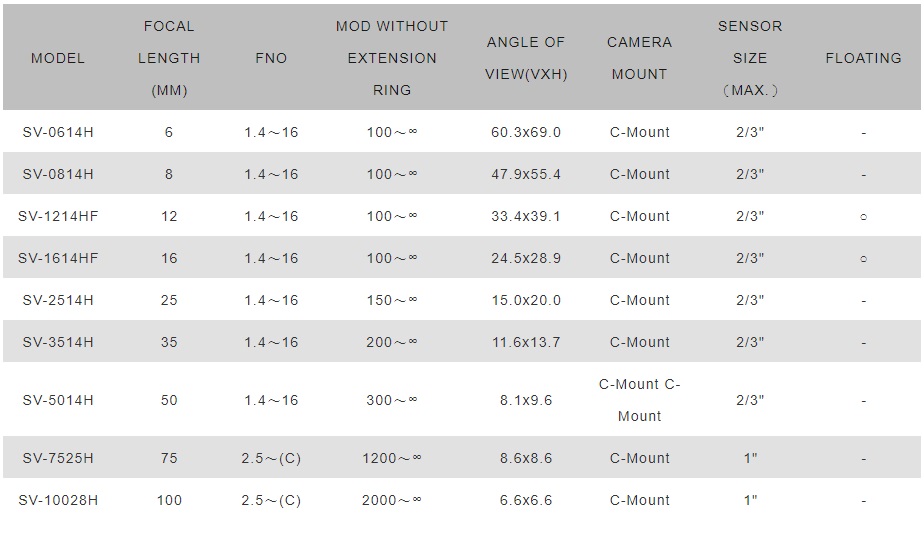Click the SV-5014H model name
Viewport: 924px width, 544px height.
pos(58,400)
